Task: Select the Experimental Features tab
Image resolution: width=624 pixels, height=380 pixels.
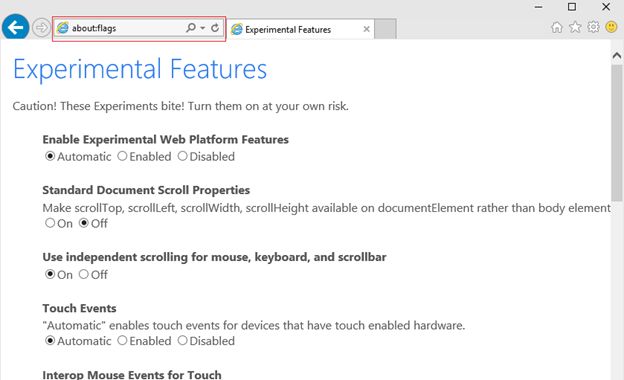Action: [301, 29]
